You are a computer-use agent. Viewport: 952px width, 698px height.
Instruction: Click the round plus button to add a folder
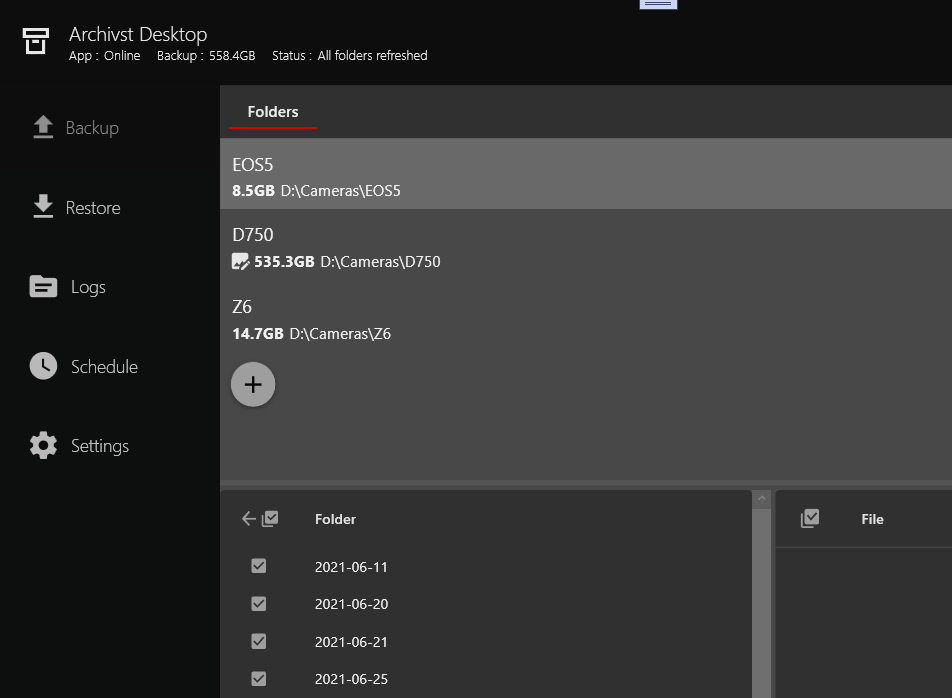pos(253,385)
